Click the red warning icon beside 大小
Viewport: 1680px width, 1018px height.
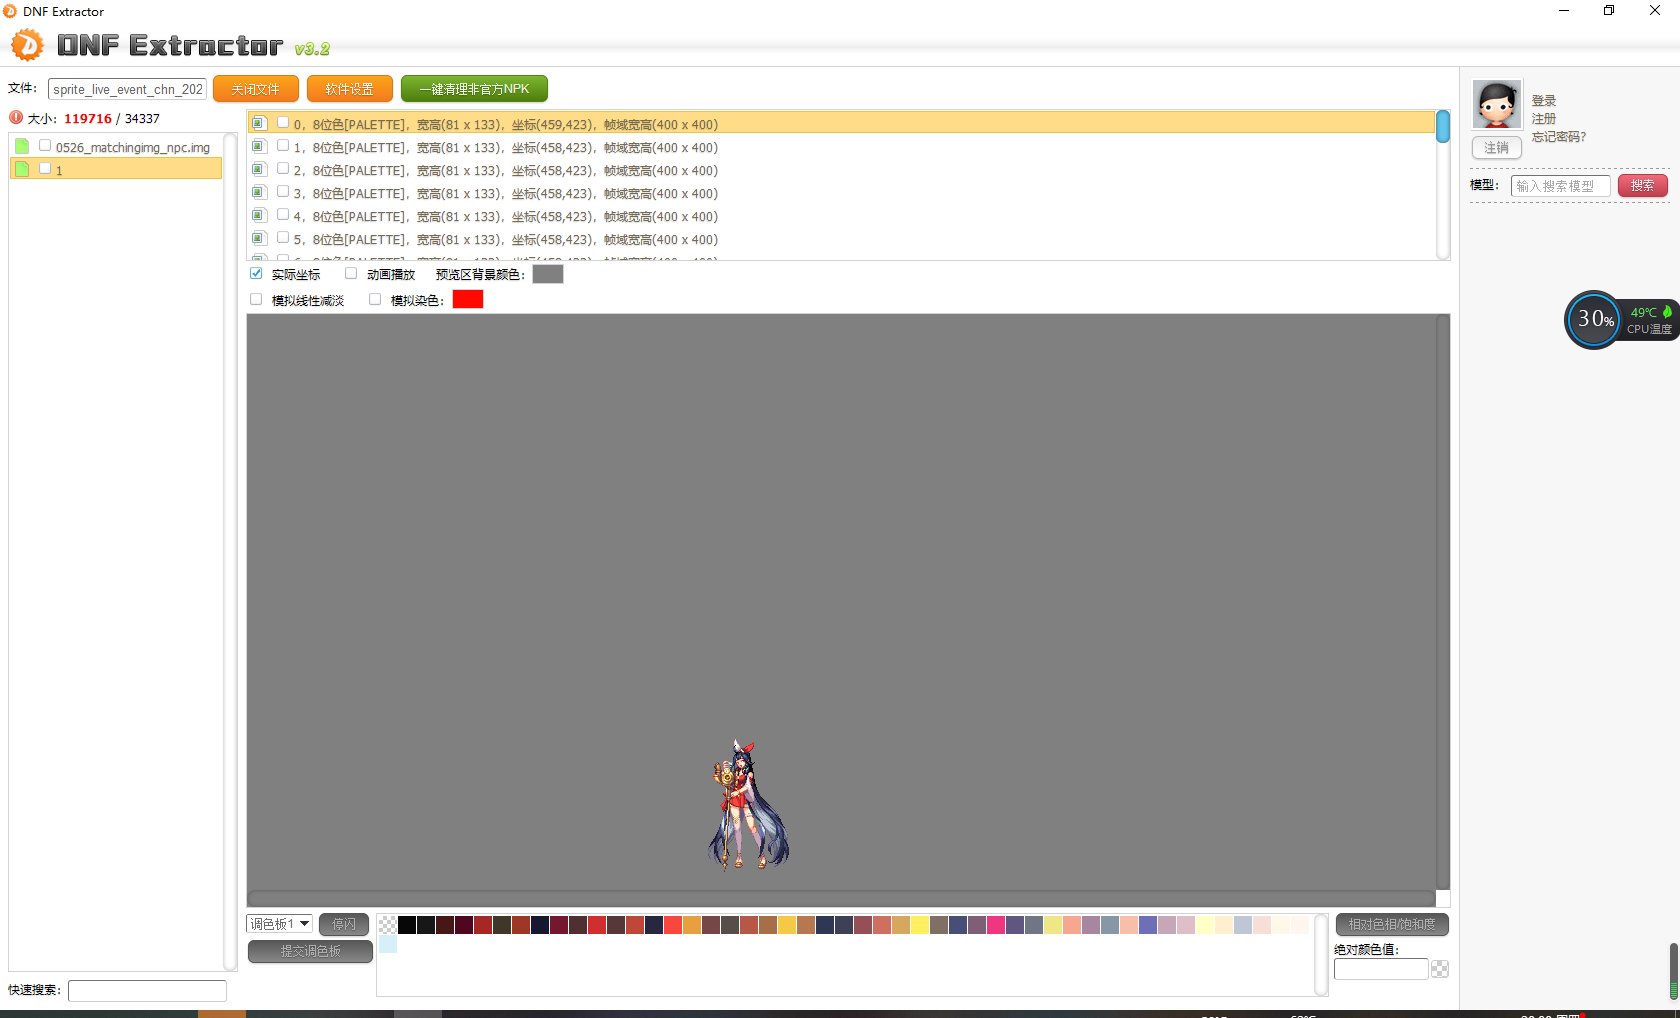(16, 118)
